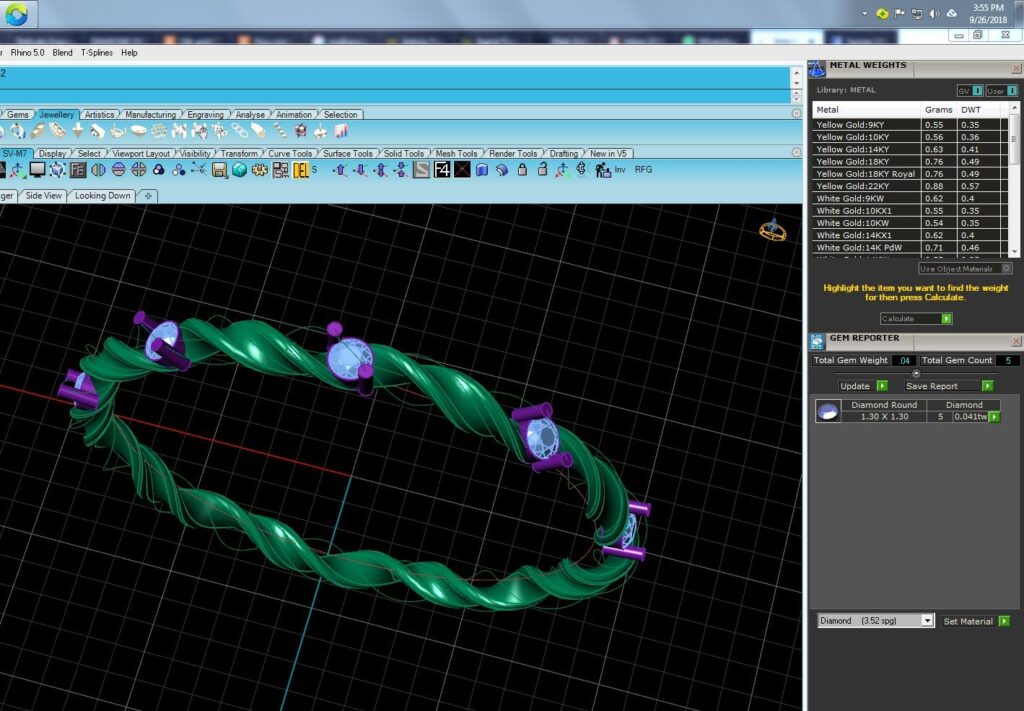1024x711 pixels.
Task: Click the lock padlock icon
Action: pyautogui.click(x=522, y=170)
